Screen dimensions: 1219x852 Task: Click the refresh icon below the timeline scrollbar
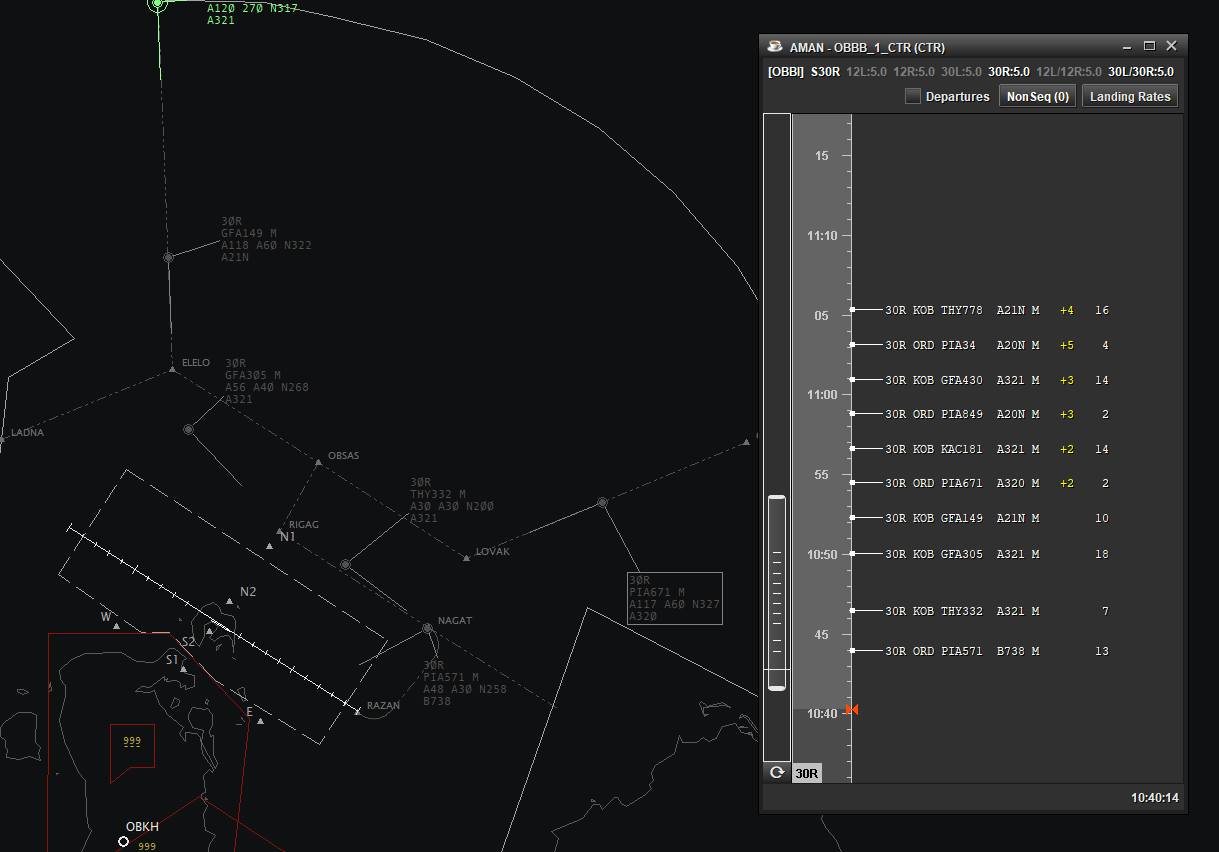coord(776,773)
